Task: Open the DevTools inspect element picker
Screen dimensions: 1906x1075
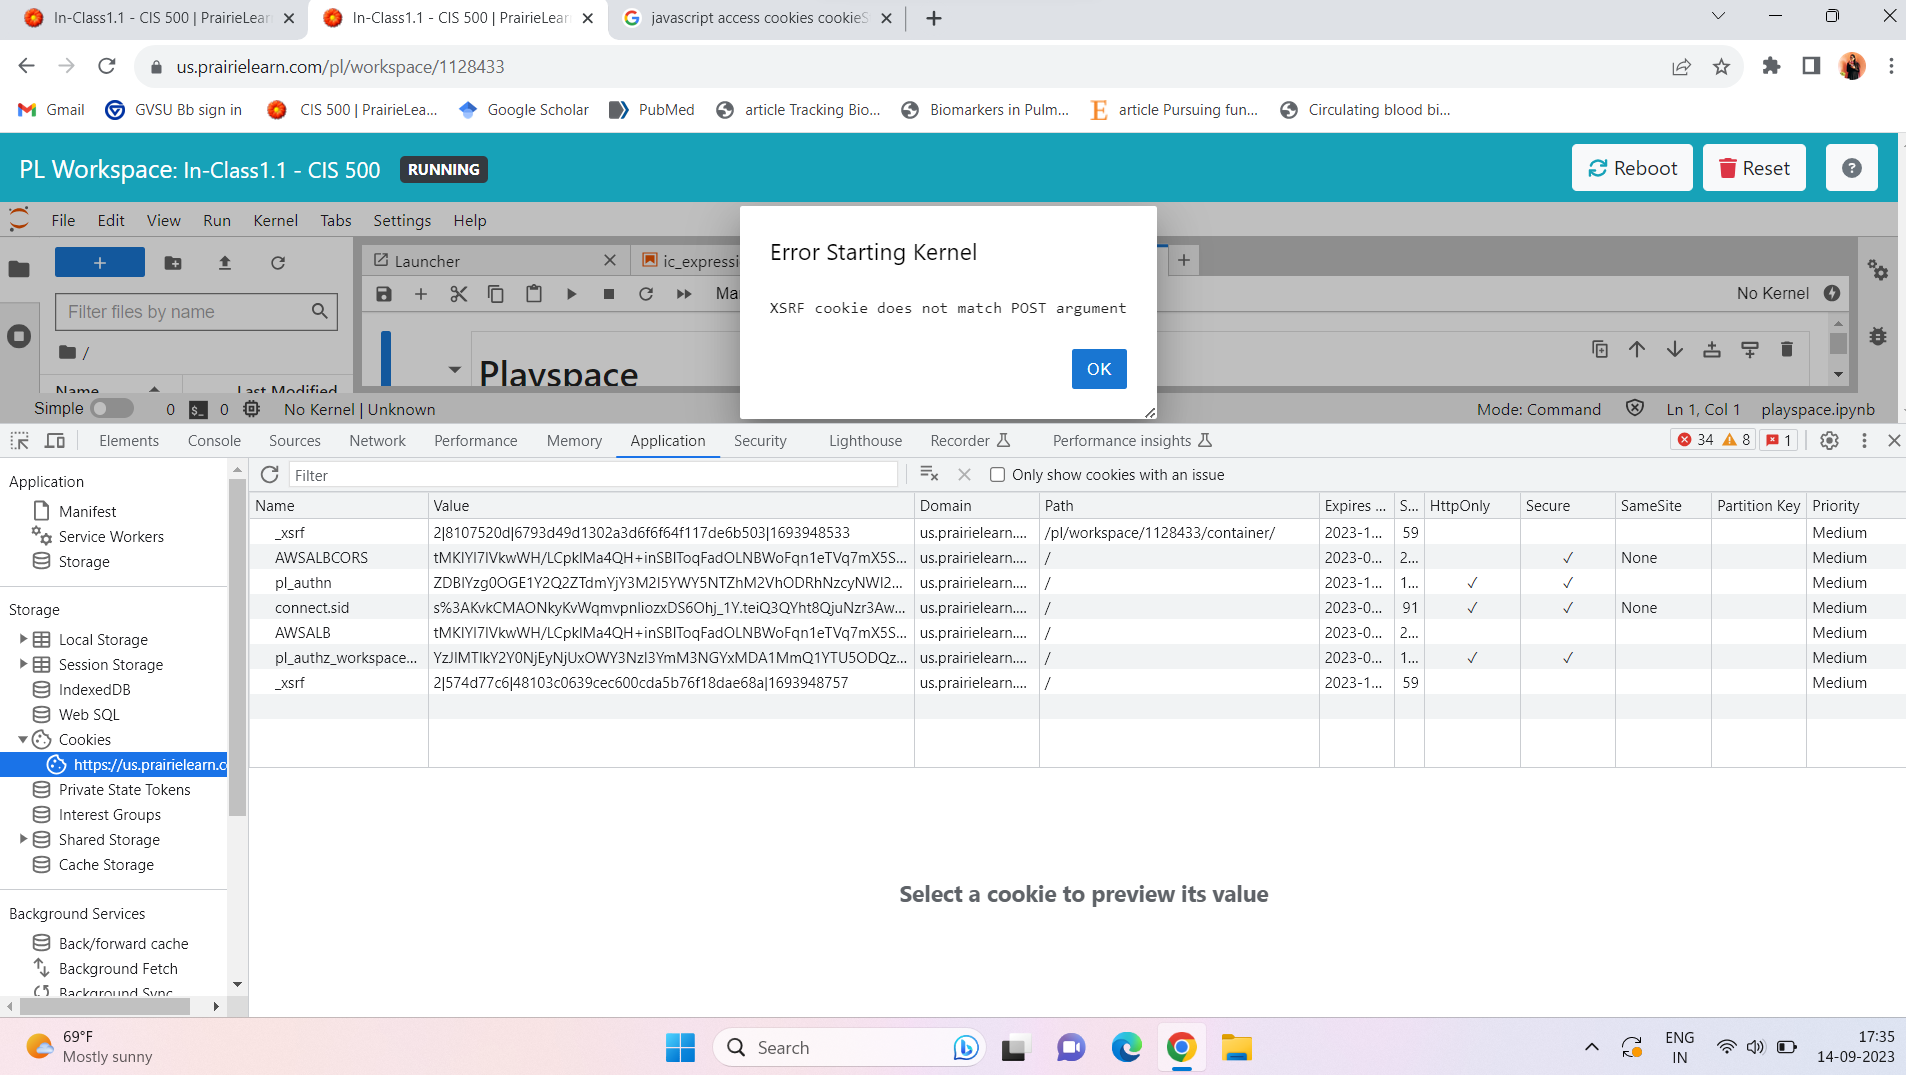Action: point(18,440)
